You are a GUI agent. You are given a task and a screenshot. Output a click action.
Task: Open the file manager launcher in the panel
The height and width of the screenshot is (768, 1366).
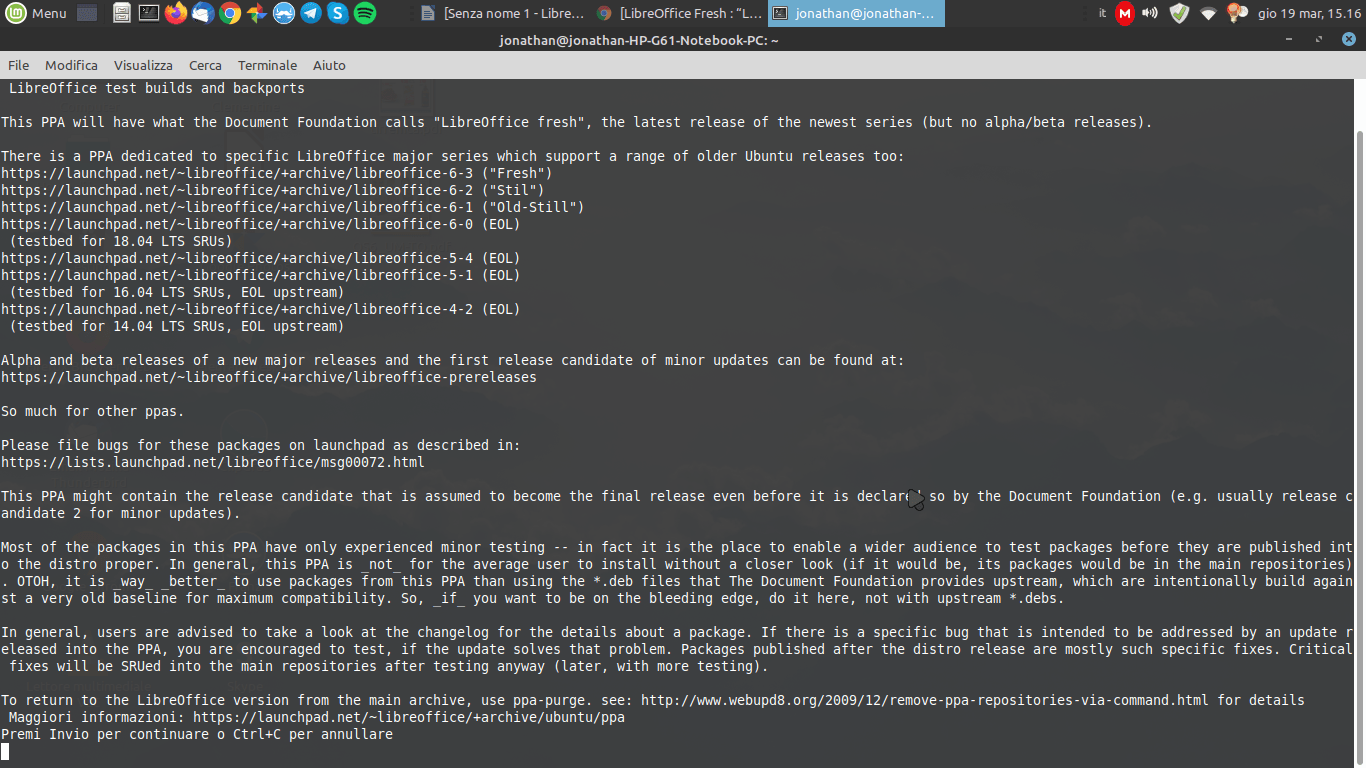pos(121,13)
